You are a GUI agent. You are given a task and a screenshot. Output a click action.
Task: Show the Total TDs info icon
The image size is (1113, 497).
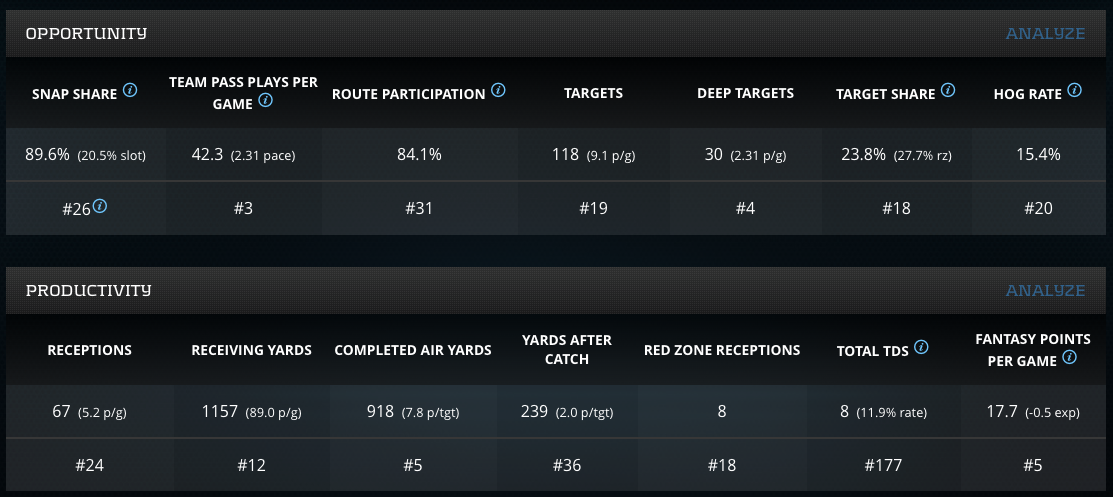921,348
